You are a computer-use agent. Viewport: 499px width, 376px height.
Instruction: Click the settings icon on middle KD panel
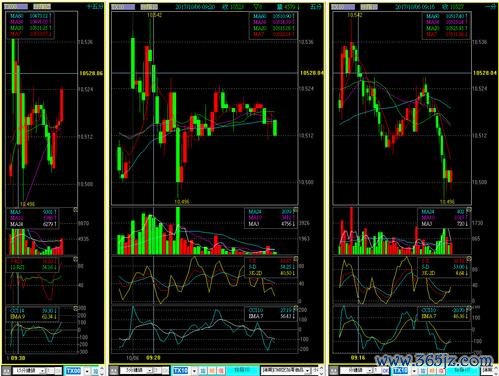click(x=295, y=259)
